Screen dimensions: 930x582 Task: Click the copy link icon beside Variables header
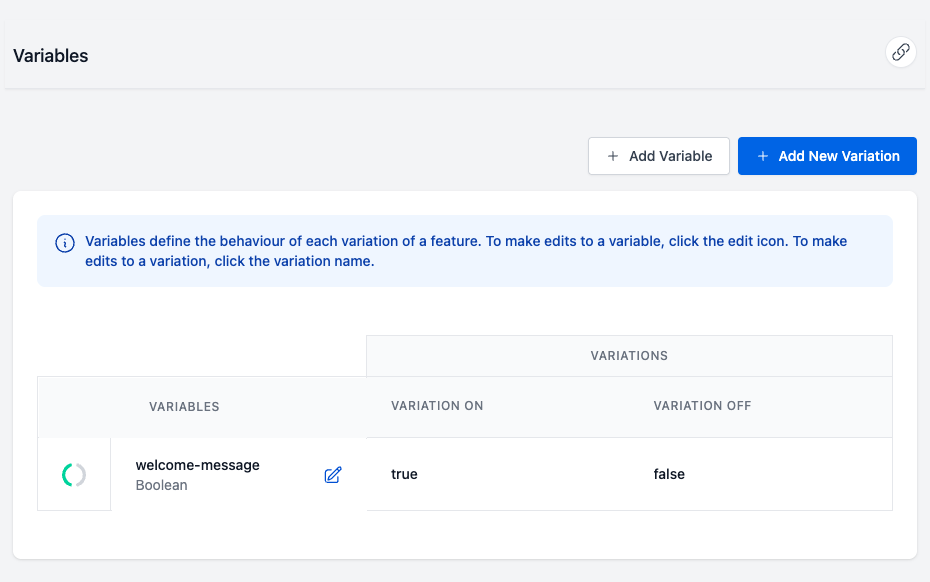[x=901, y=52]
